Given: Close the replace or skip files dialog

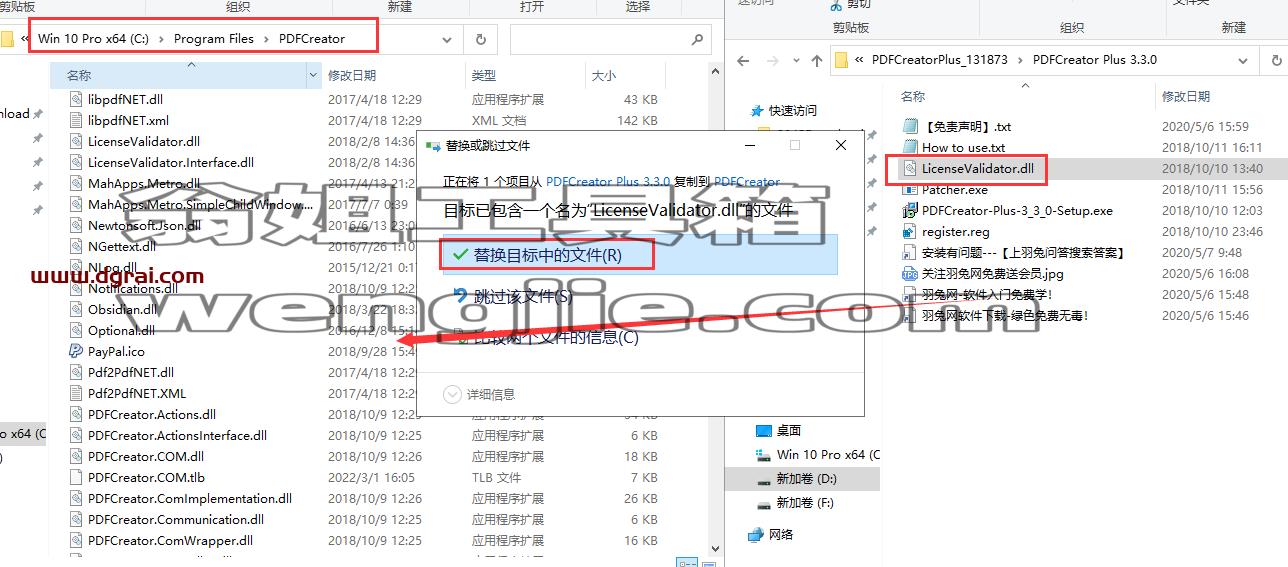Looking at the screenshot, I should point(841,145).
